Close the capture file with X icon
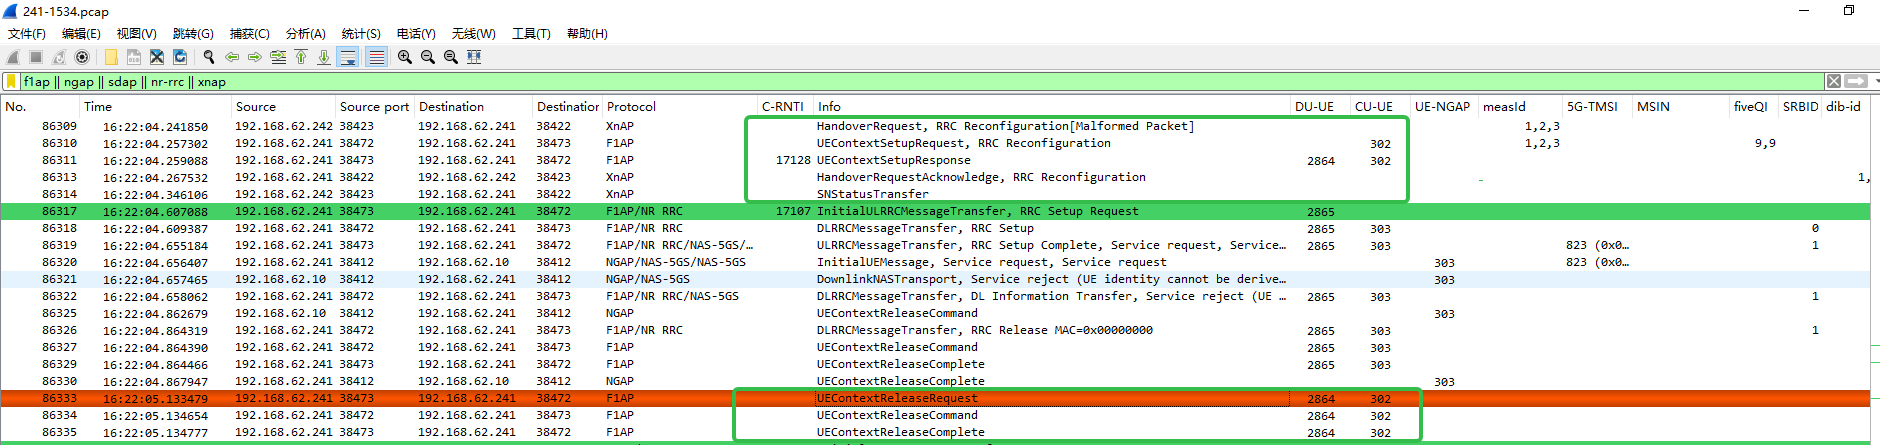 (x=157, y=57)
